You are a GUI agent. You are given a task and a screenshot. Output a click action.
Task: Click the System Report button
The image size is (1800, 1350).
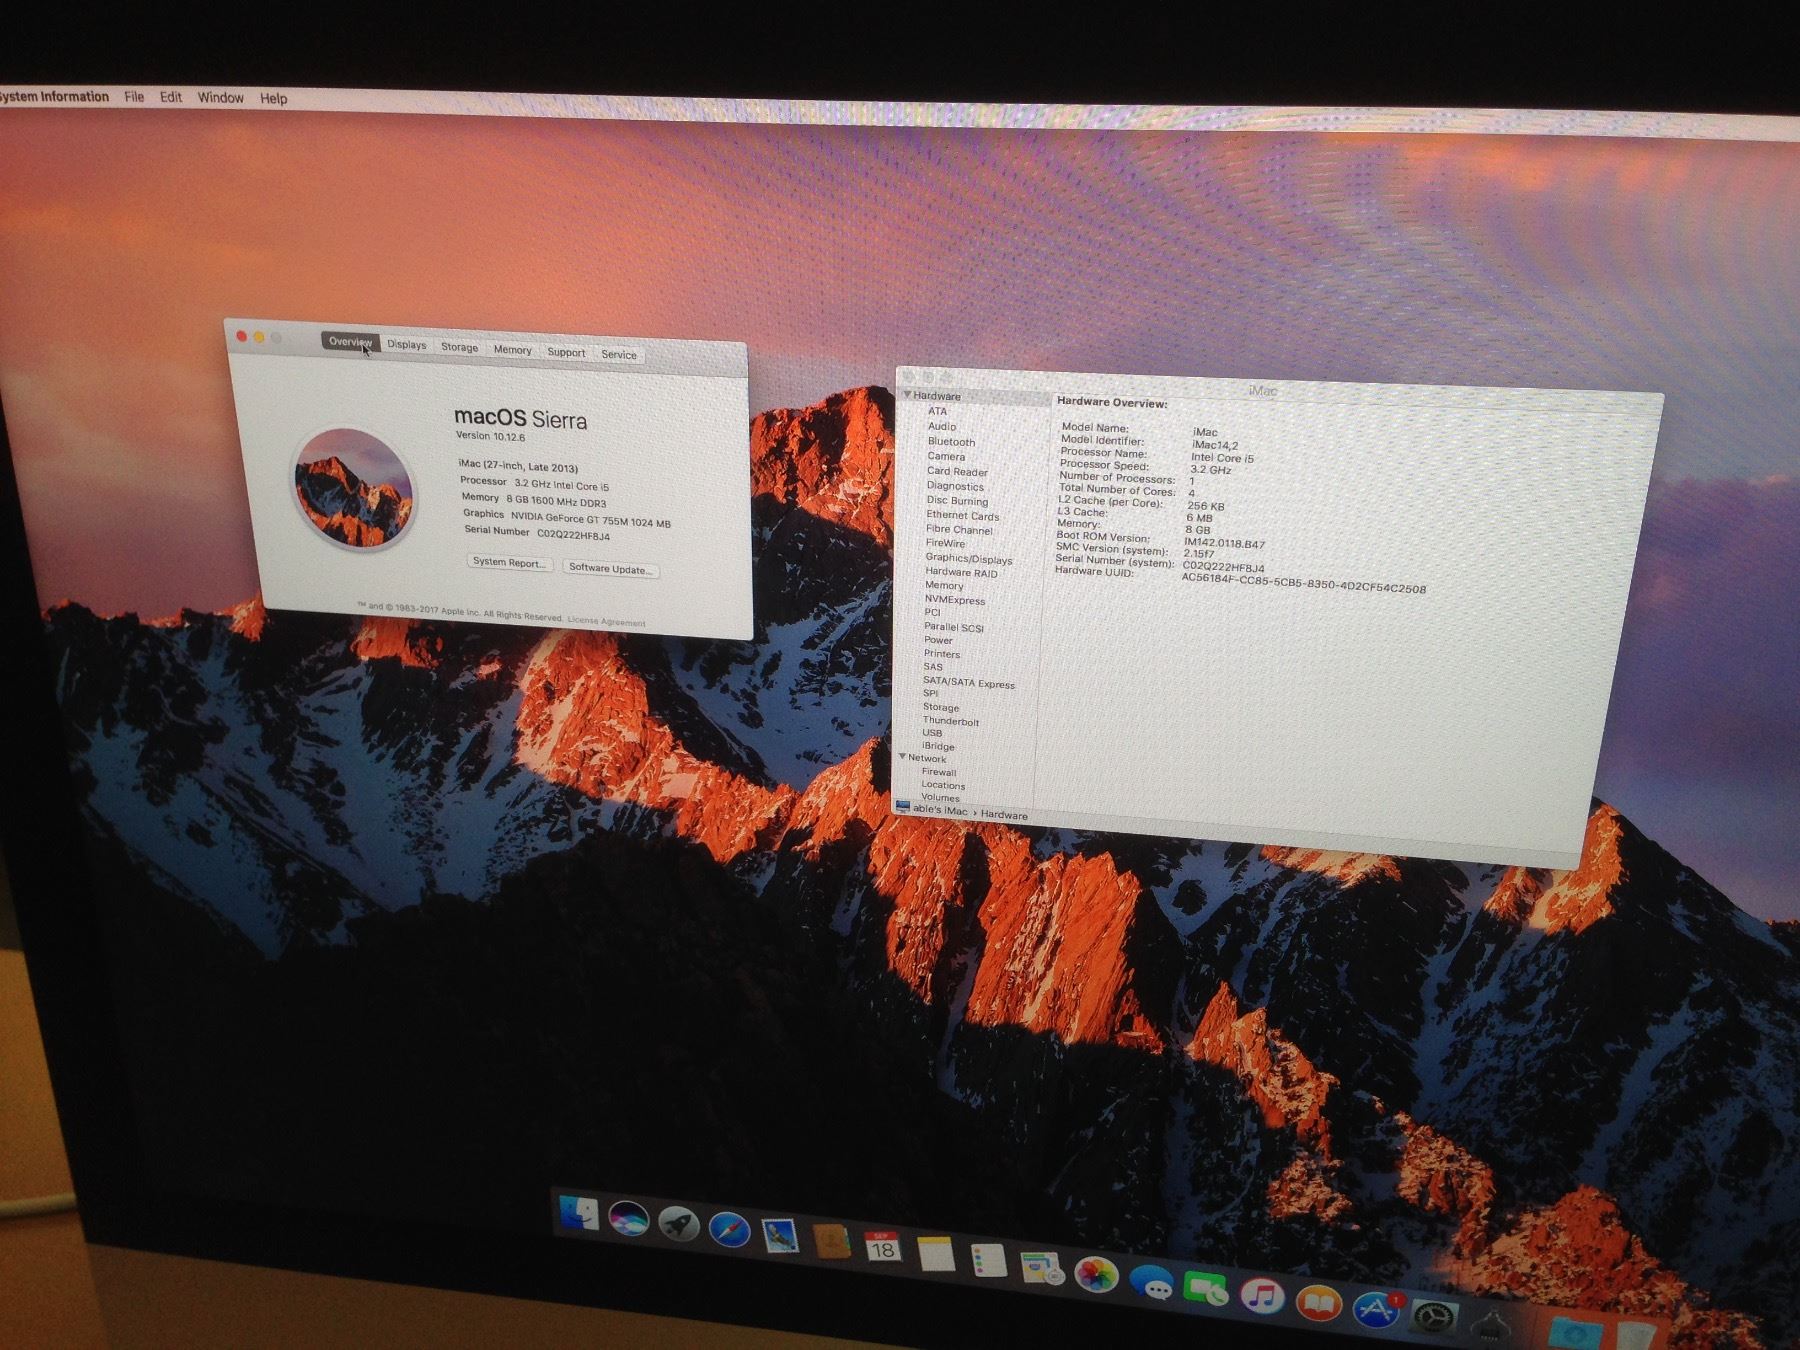point(510,563)
